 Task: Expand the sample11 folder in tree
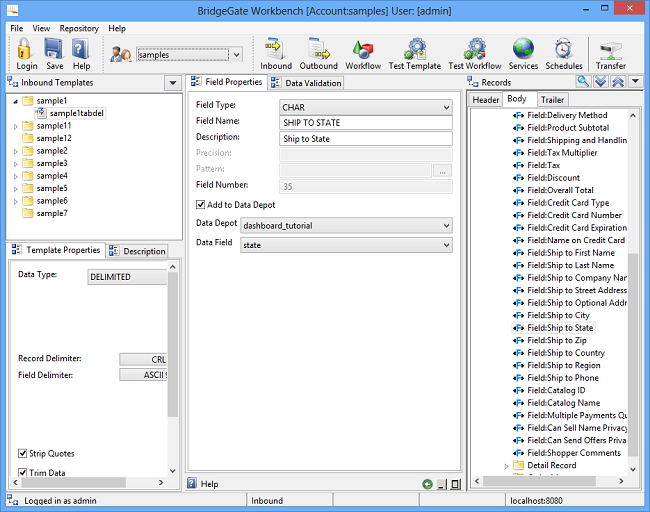point(15,126)
